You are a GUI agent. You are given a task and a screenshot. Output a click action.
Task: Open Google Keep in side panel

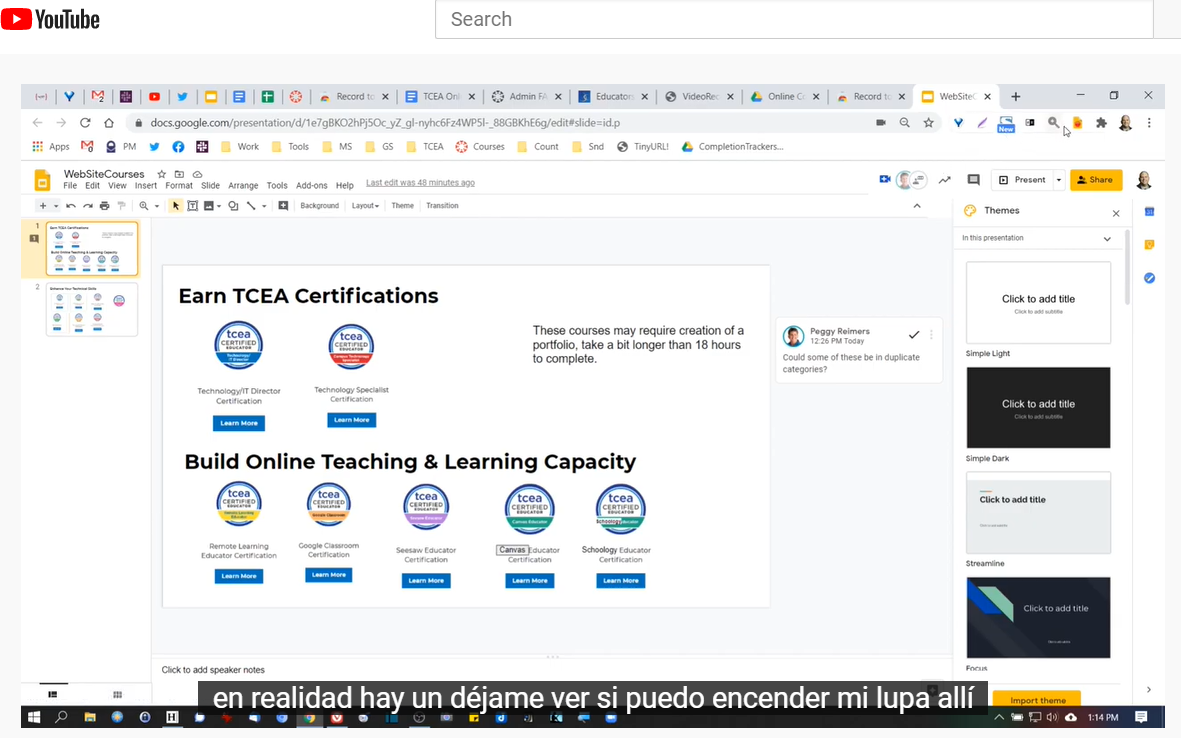point(1149,245)
